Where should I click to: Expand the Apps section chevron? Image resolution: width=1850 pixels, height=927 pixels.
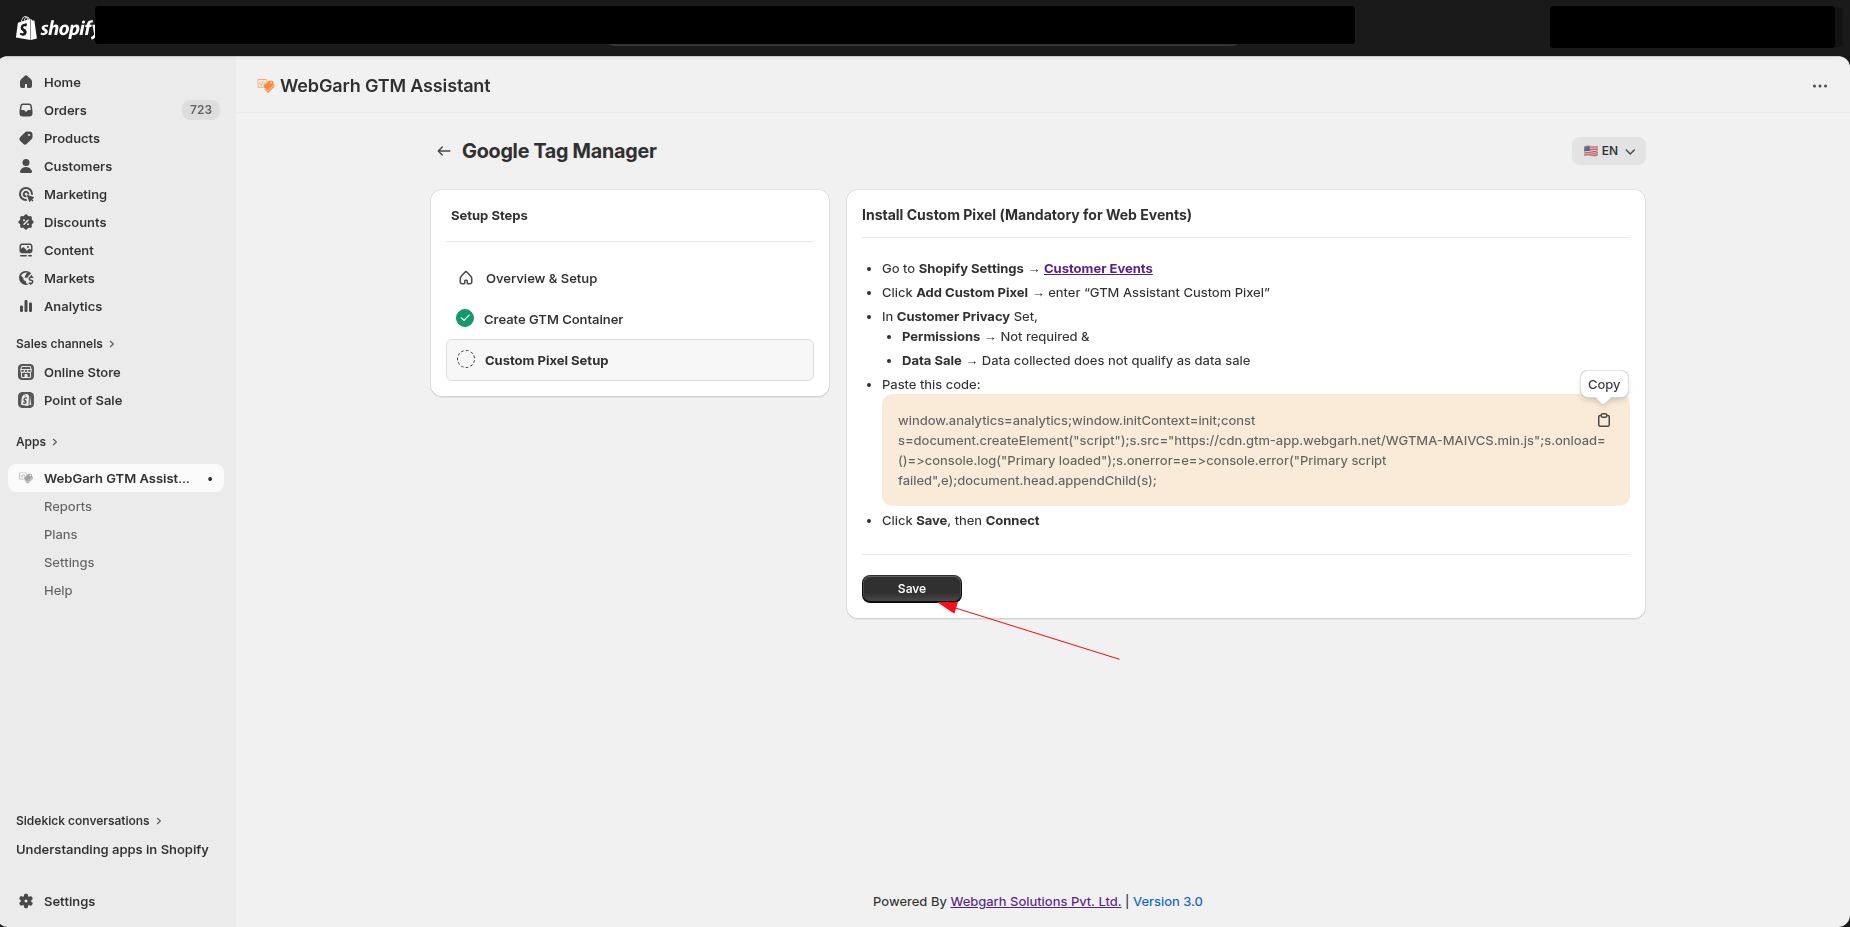(55, 442)
